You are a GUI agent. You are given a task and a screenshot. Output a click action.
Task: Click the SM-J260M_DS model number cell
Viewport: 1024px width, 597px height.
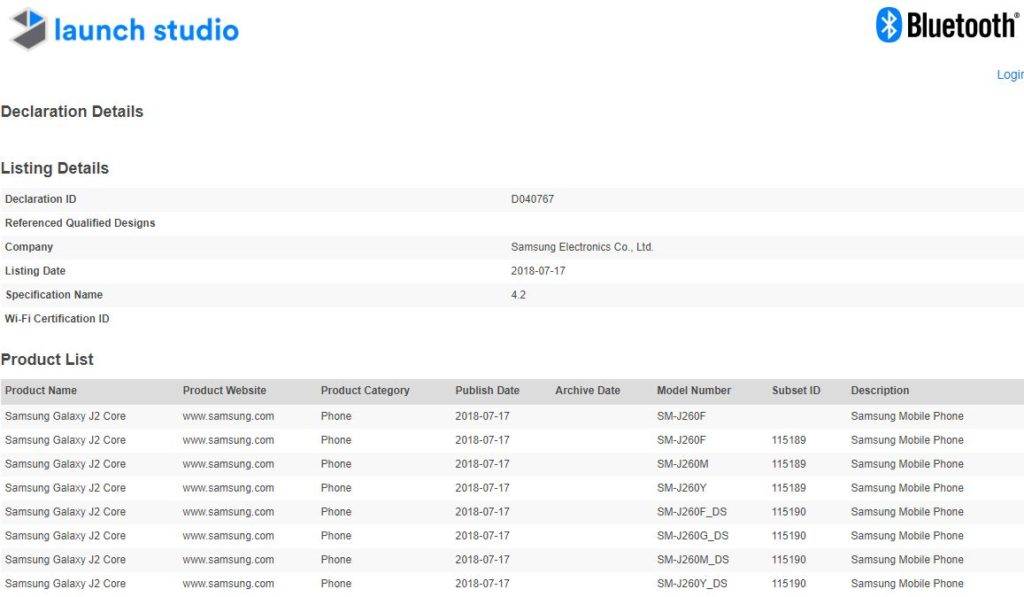pyautogui.click(x=693, y=560)
